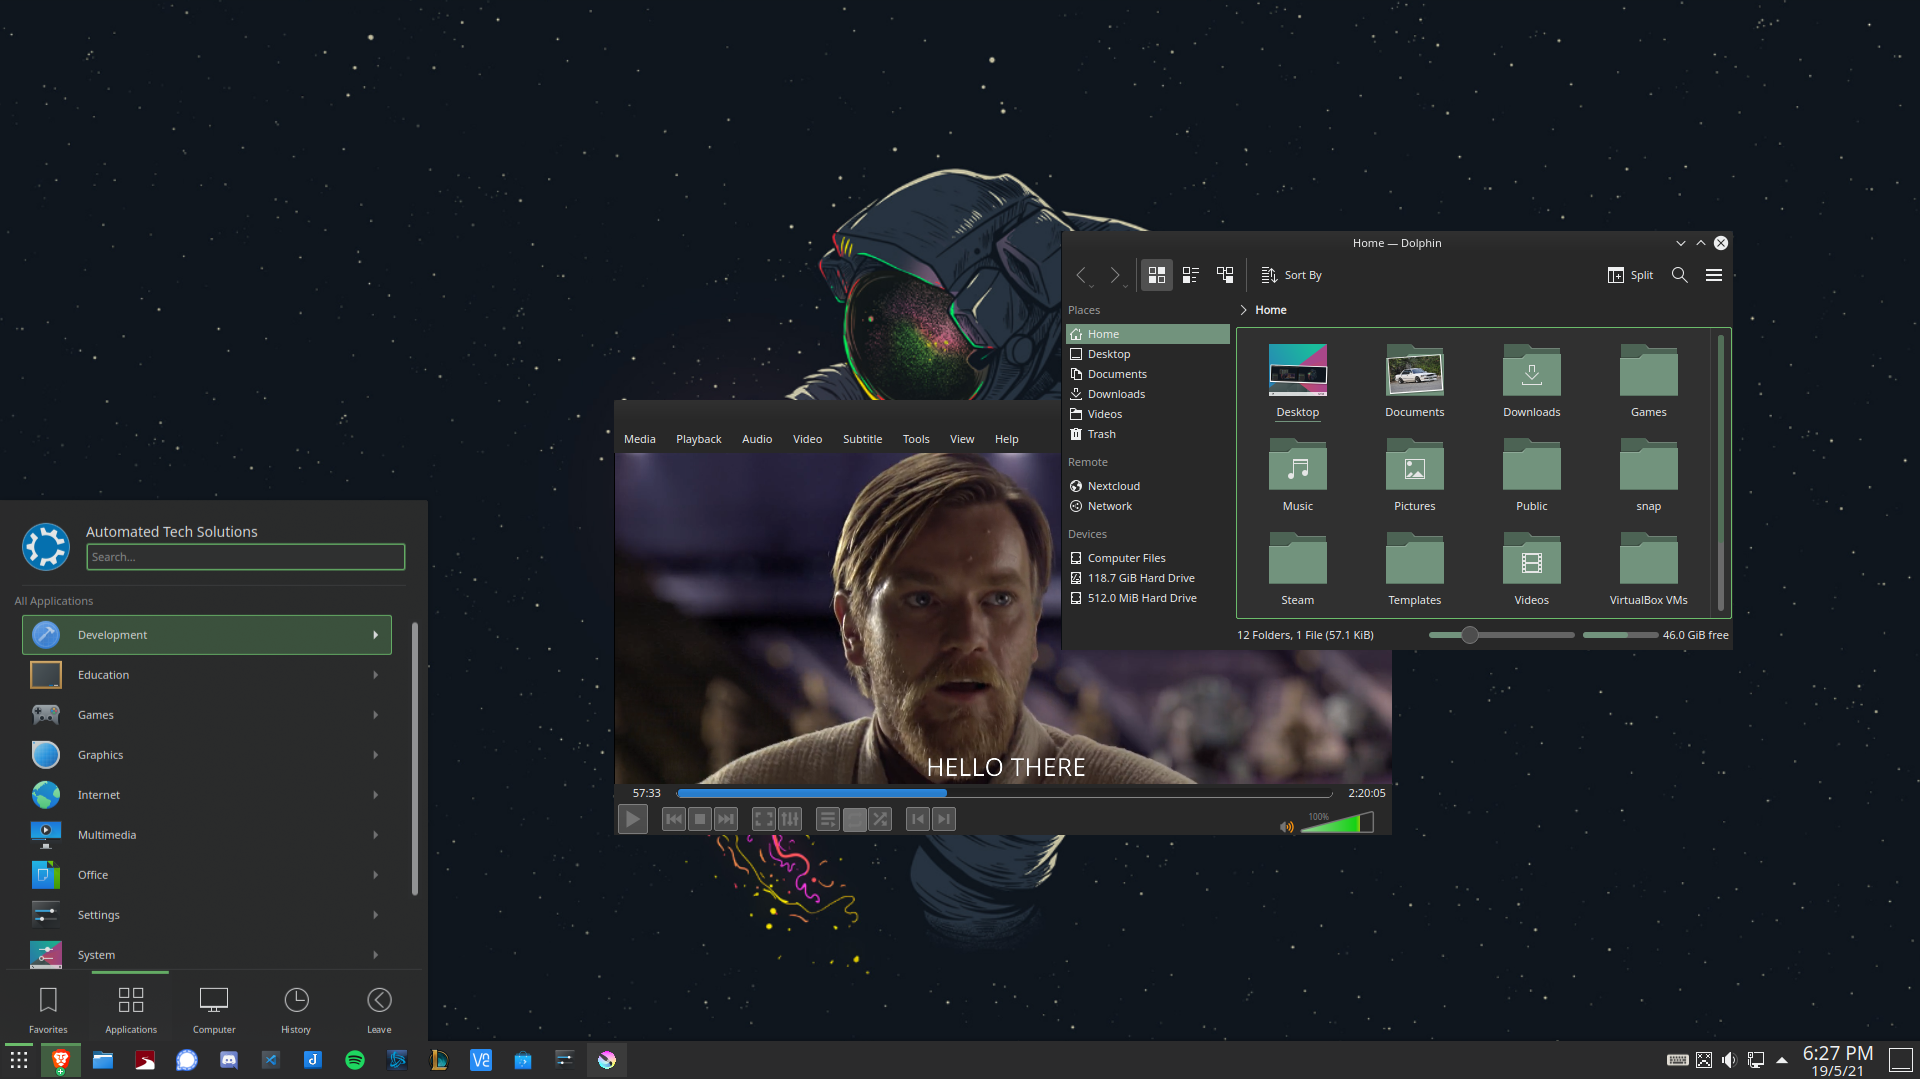Expand the Games category in launcher
This screenshot has width=1920, height=1079.
tap(207, 715)
